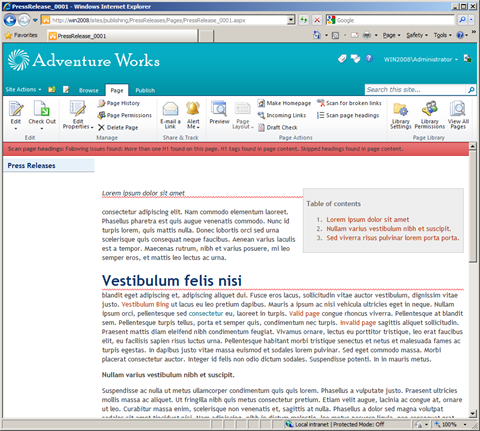Click the browser Refresh button
The width and height of the screenshot is (480, 431).
tap(303, 20)
